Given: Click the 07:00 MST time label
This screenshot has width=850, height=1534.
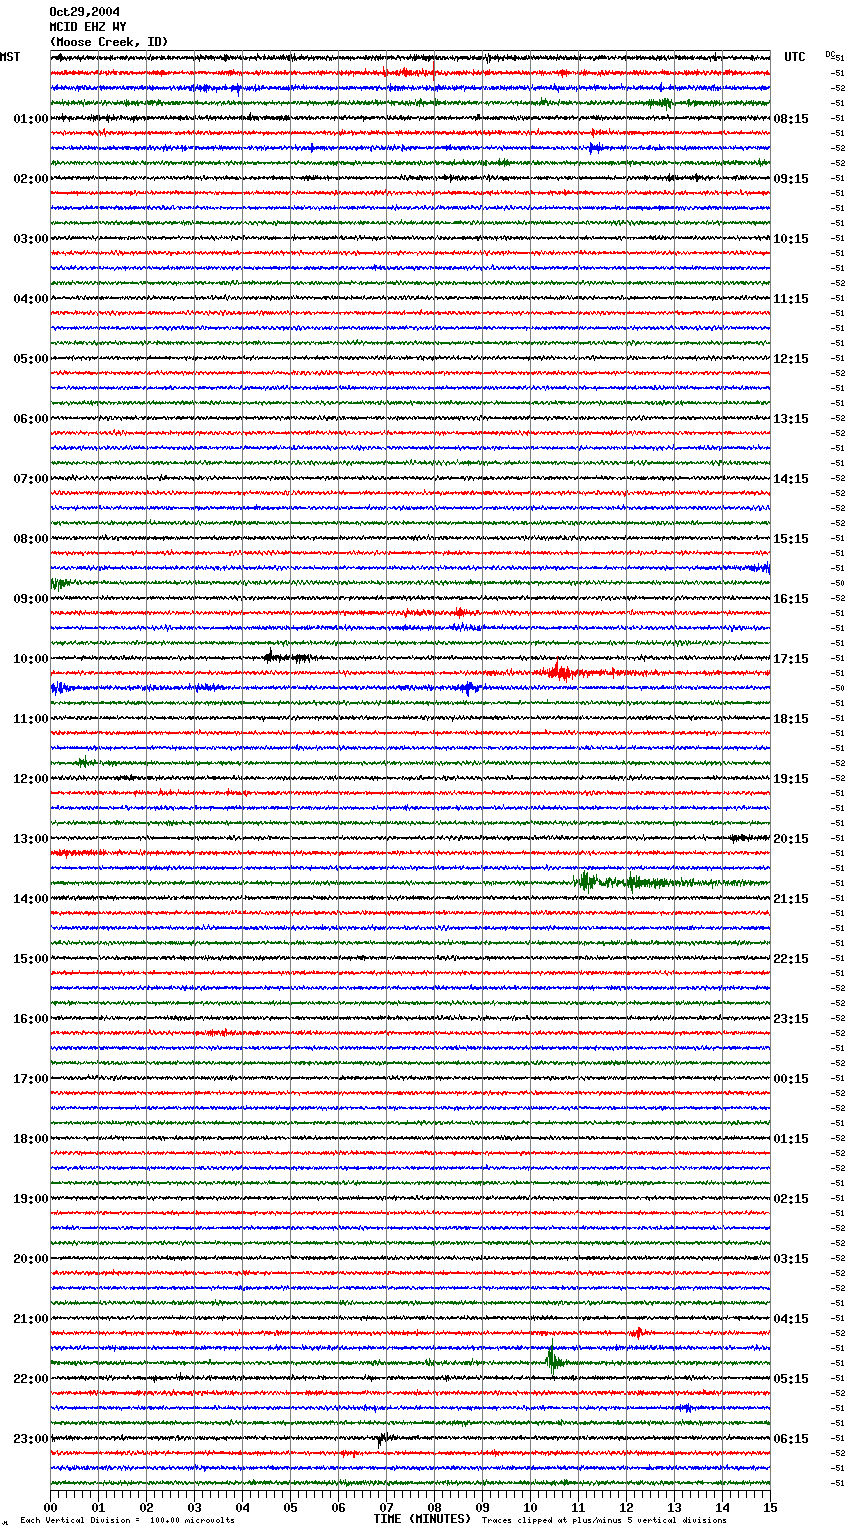Looking at the screenshot, I should [31, 479].
